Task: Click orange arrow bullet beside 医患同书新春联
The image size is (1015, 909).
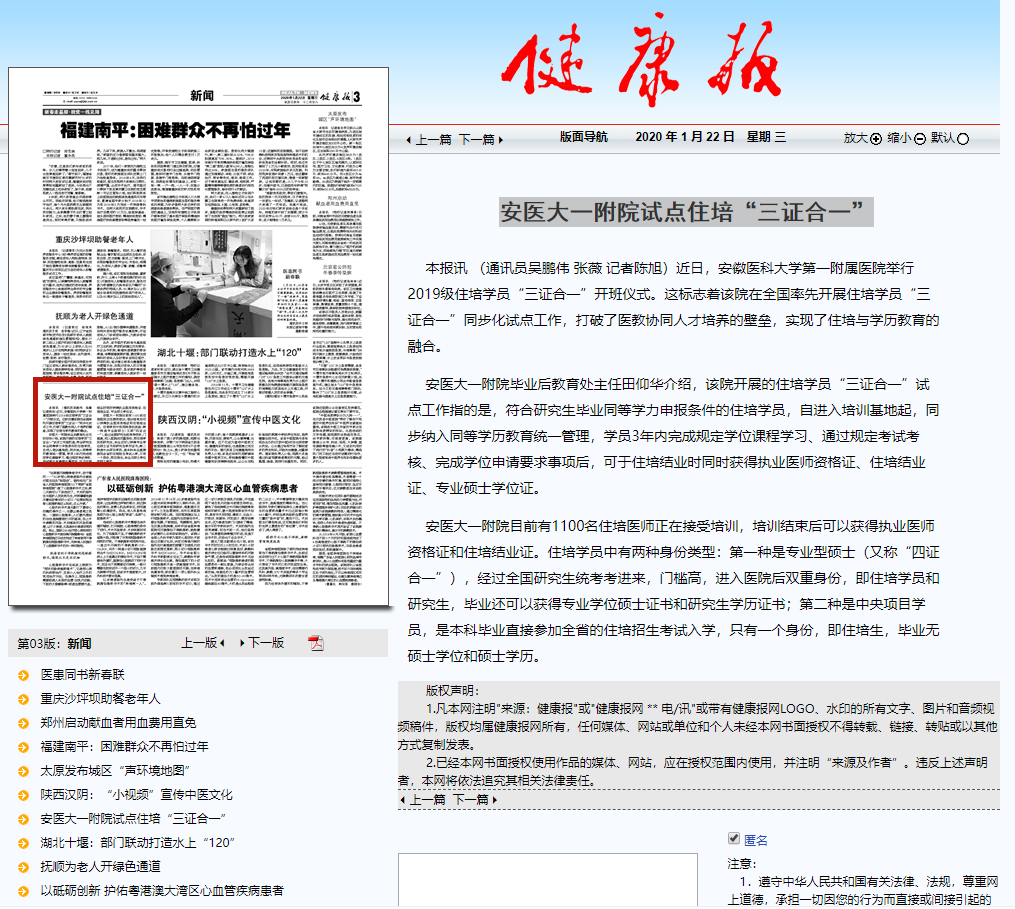Action: point(23,675)
